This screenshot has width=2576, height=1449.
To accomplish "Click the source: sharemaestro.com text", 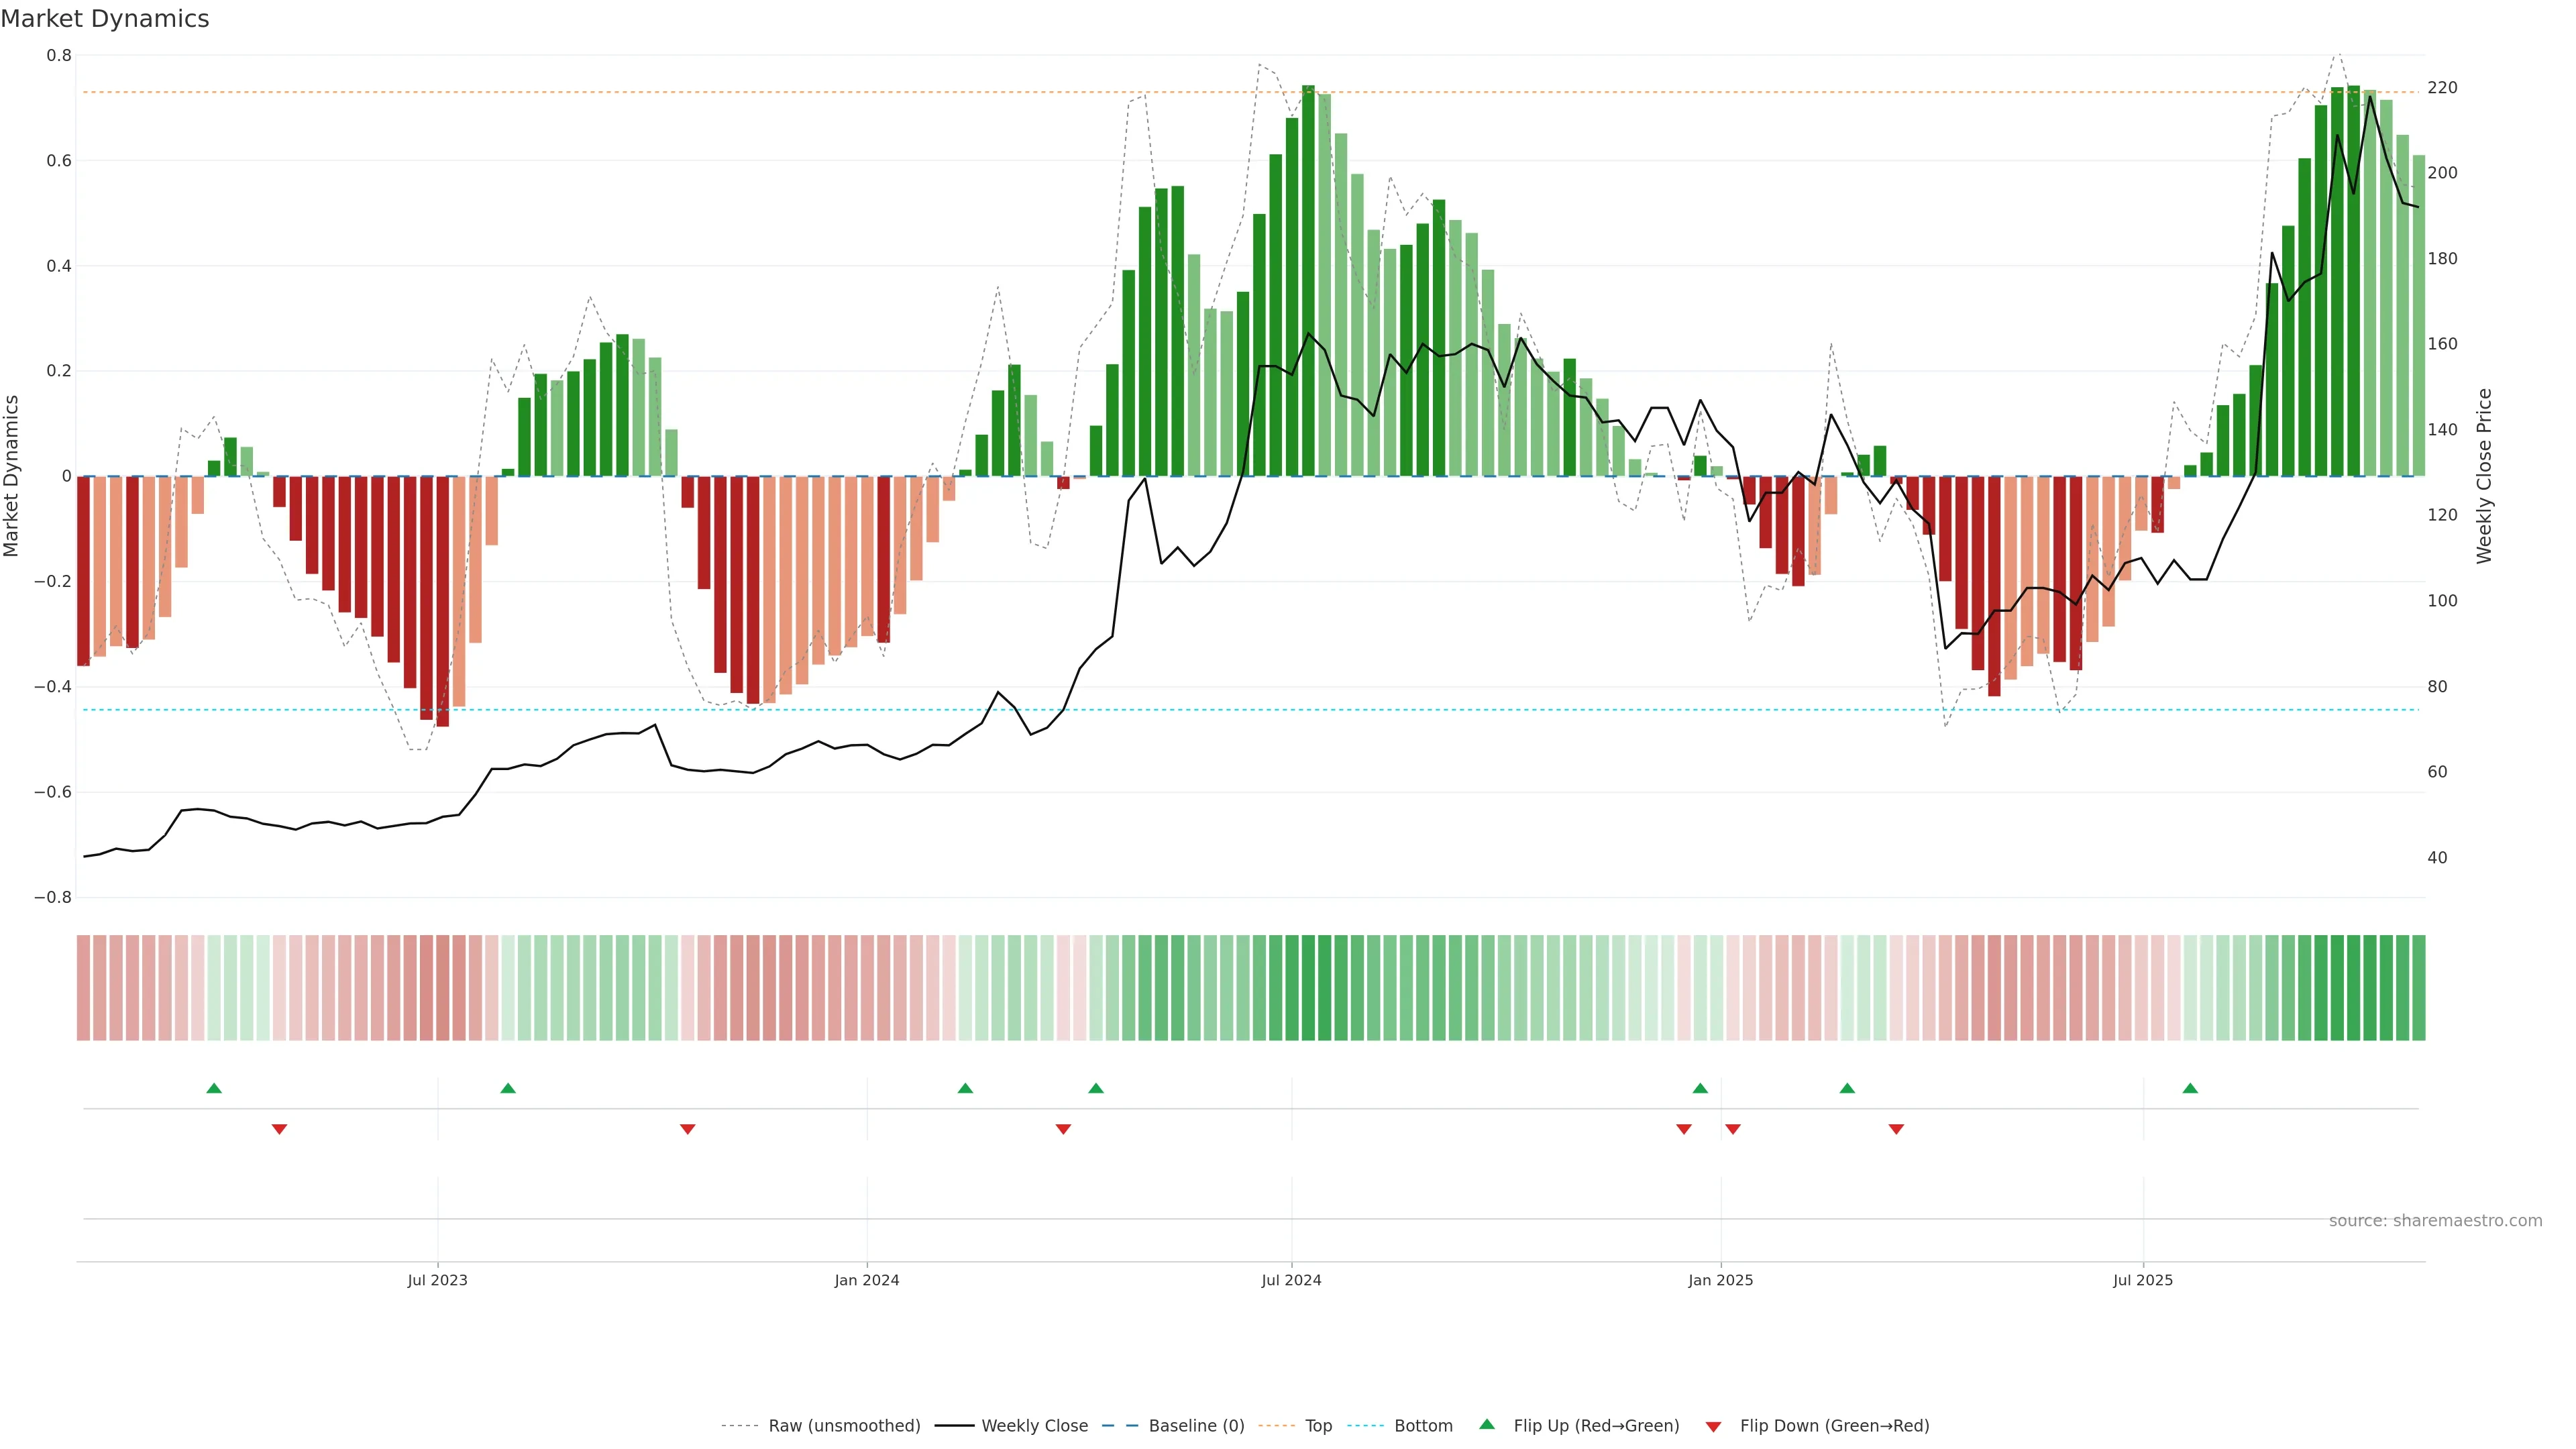I will (x=2435, y=1221).
